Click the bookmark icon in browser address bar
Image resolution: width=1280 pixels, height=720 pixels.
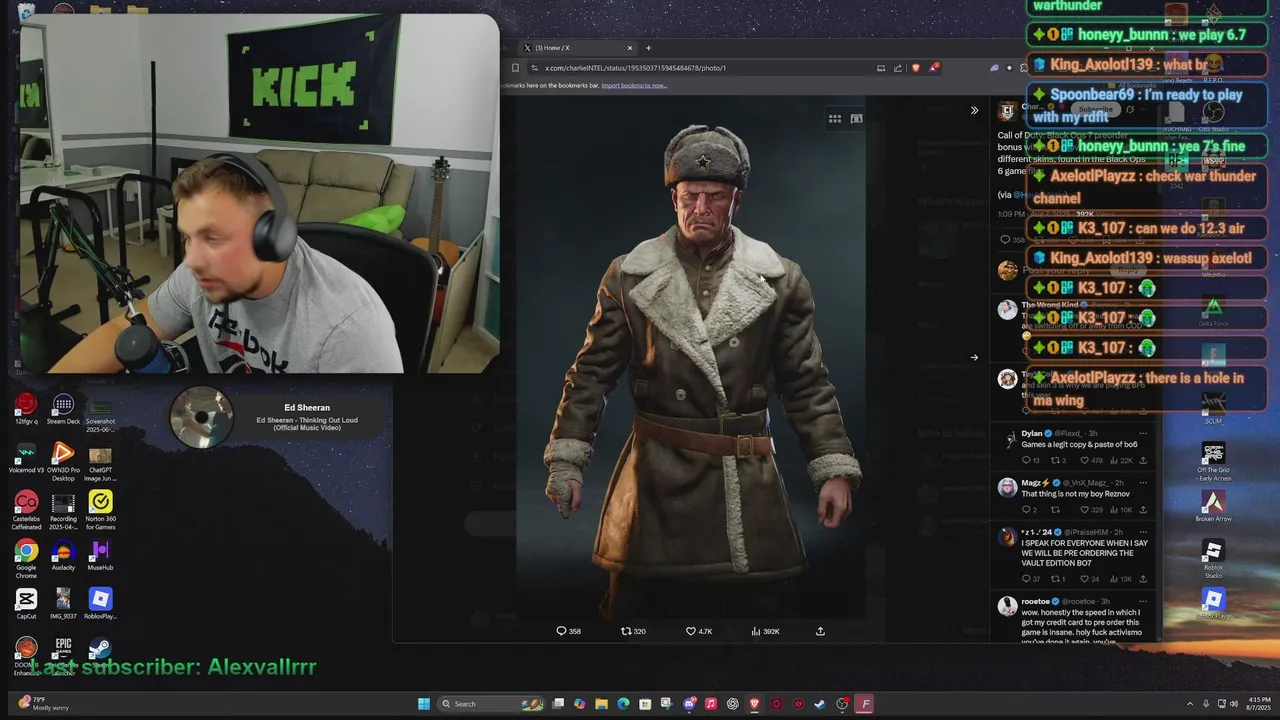pyautogui.click(x=515, y=68)
